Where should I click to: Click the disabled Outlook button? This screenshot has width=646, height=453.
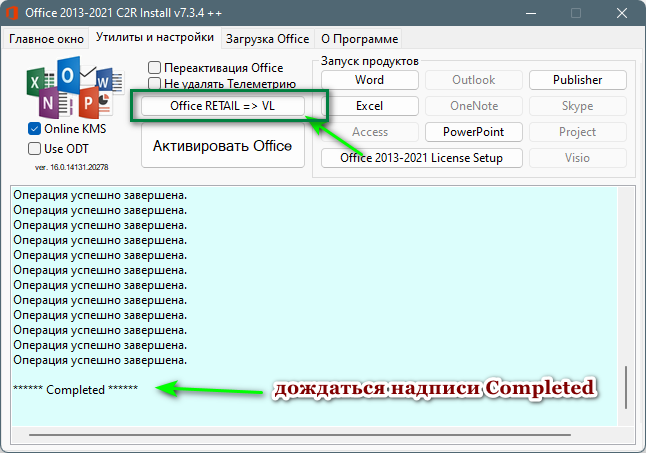click(x=473, y=80)
